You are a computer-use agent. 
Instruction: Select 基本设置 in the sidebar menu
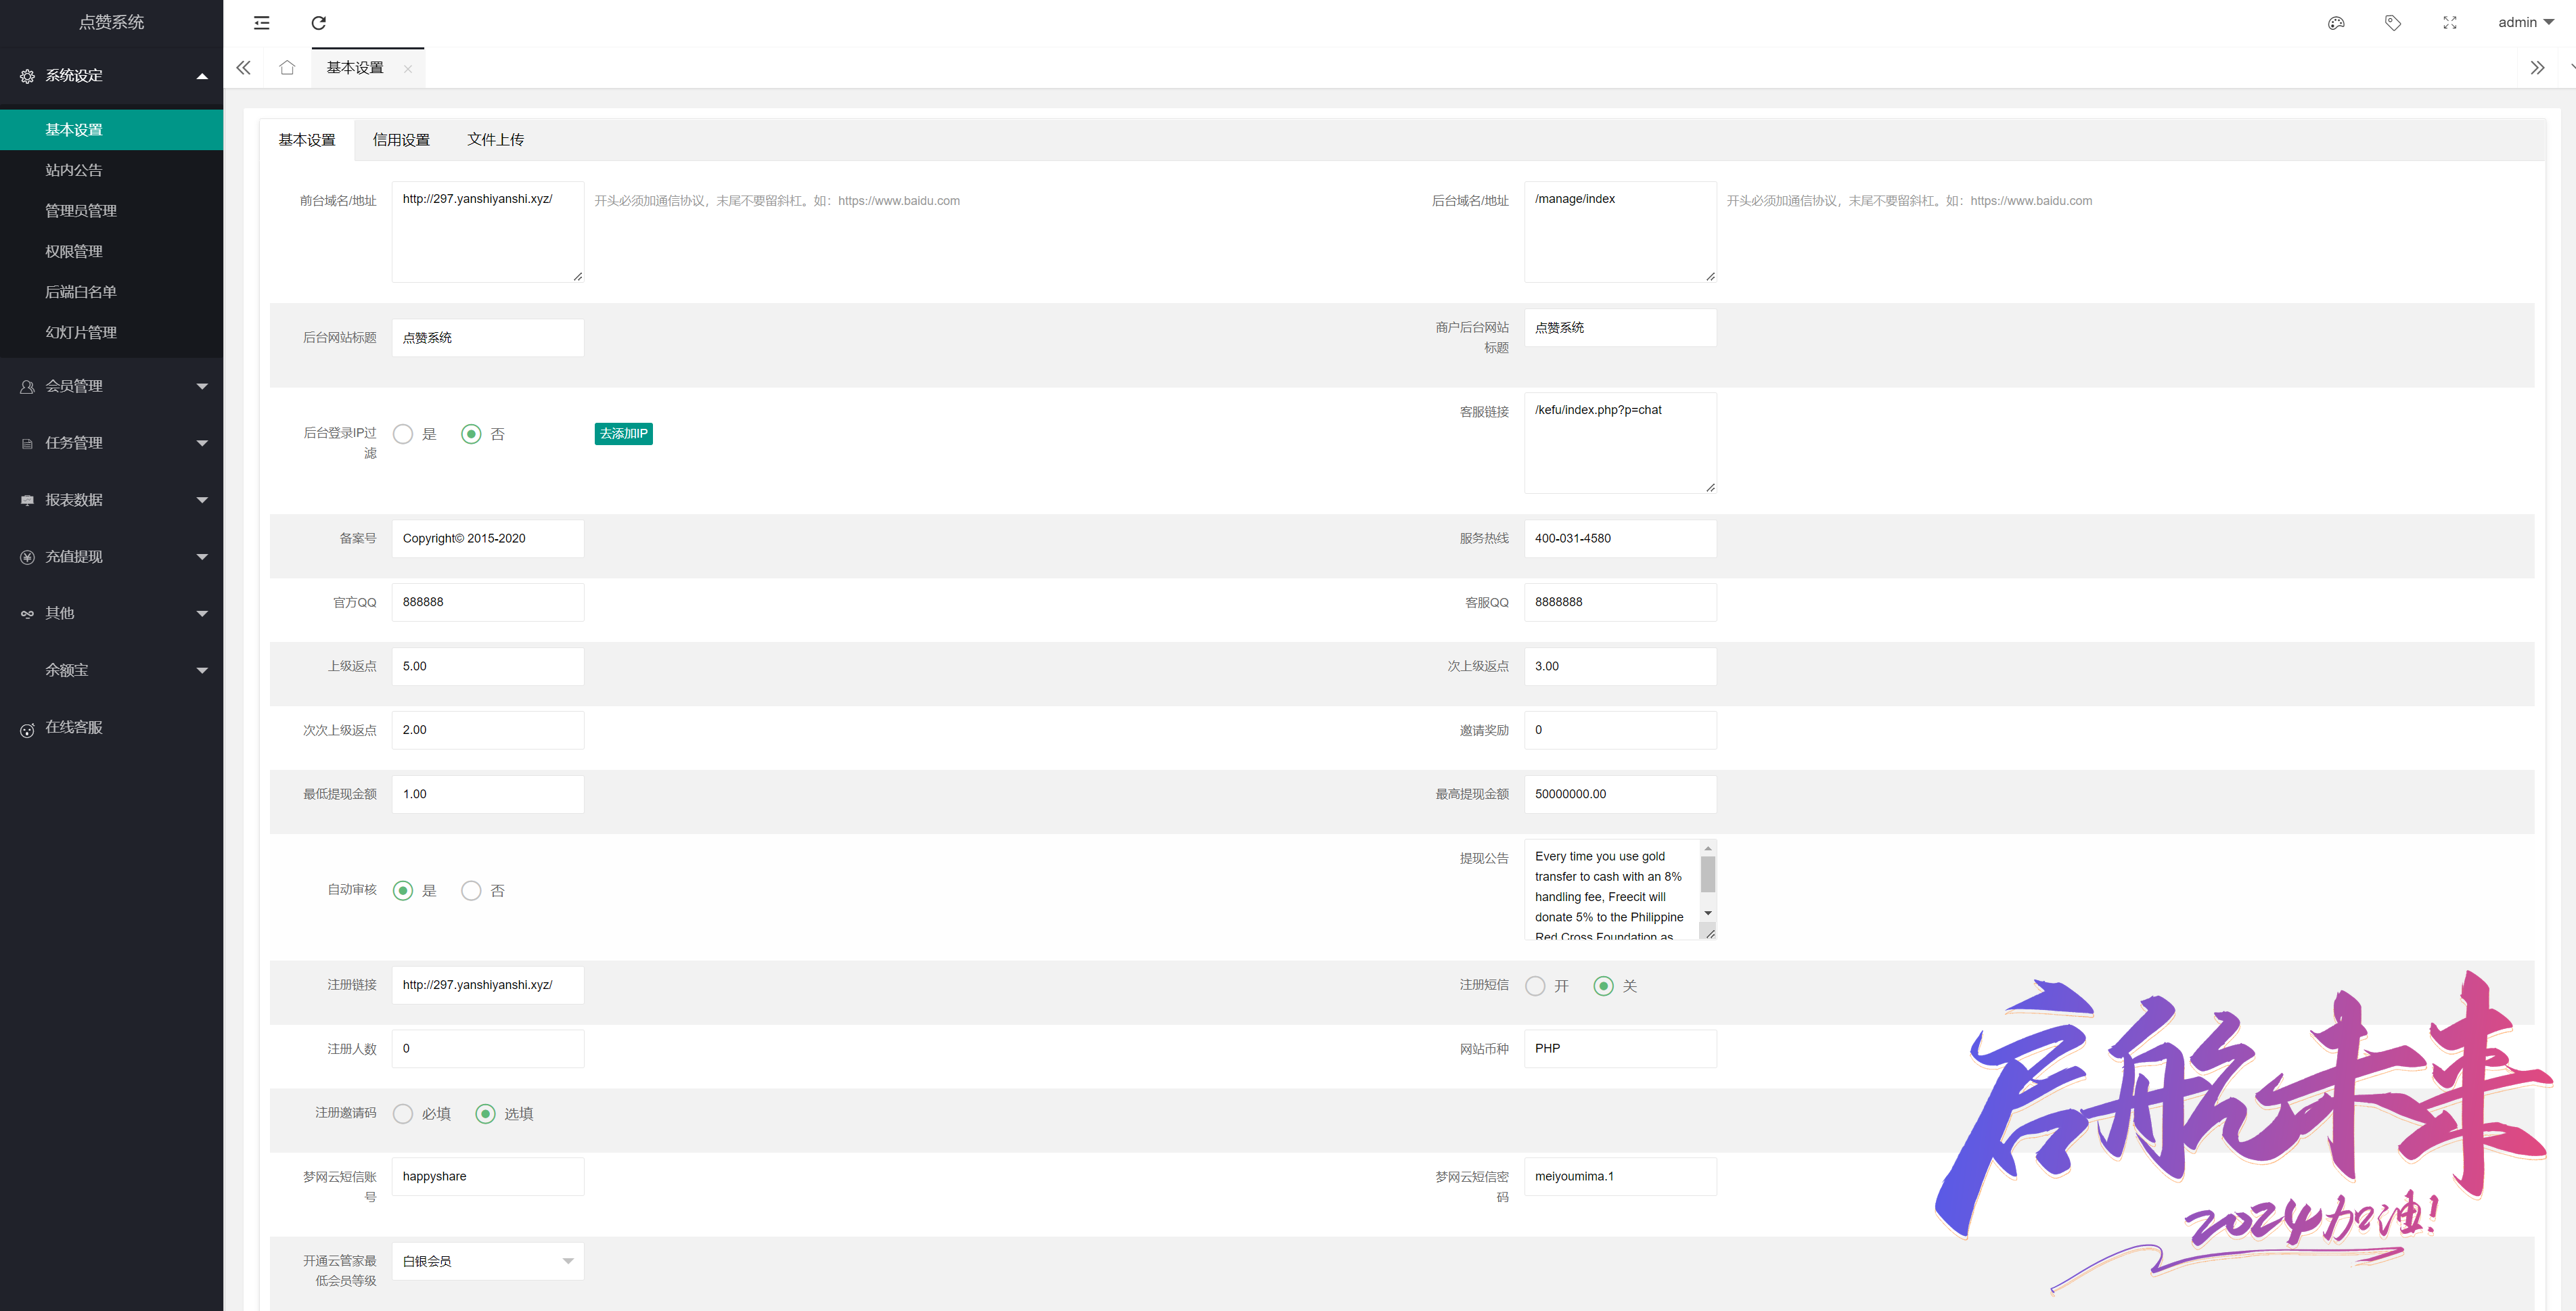pos(112,130)
